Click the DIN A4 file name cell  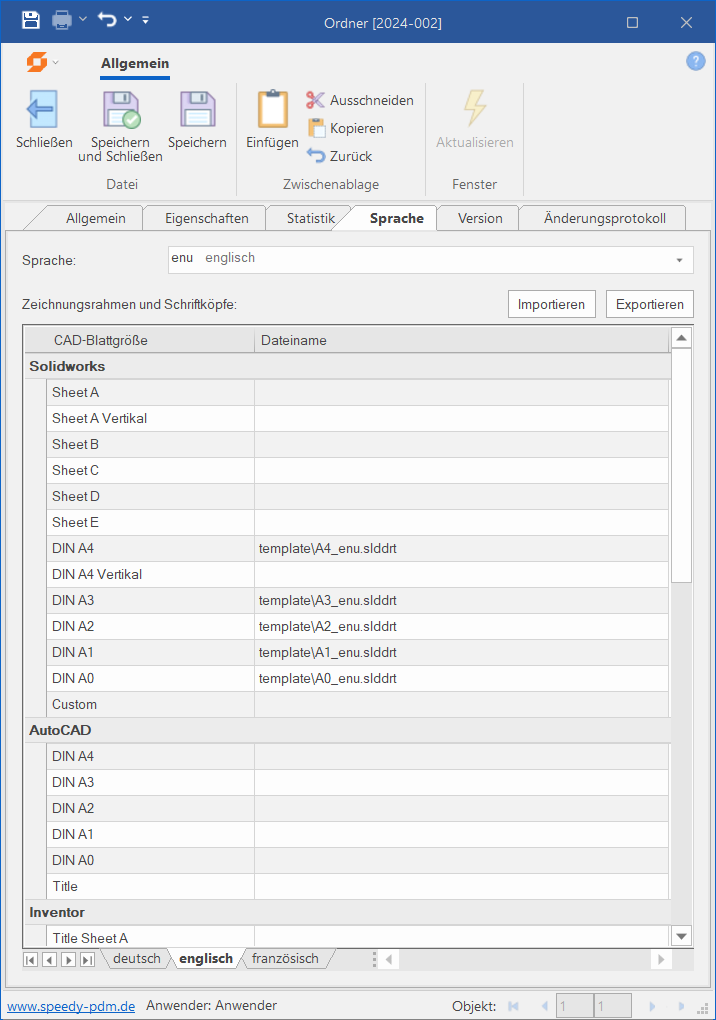[x=460, y=548]
